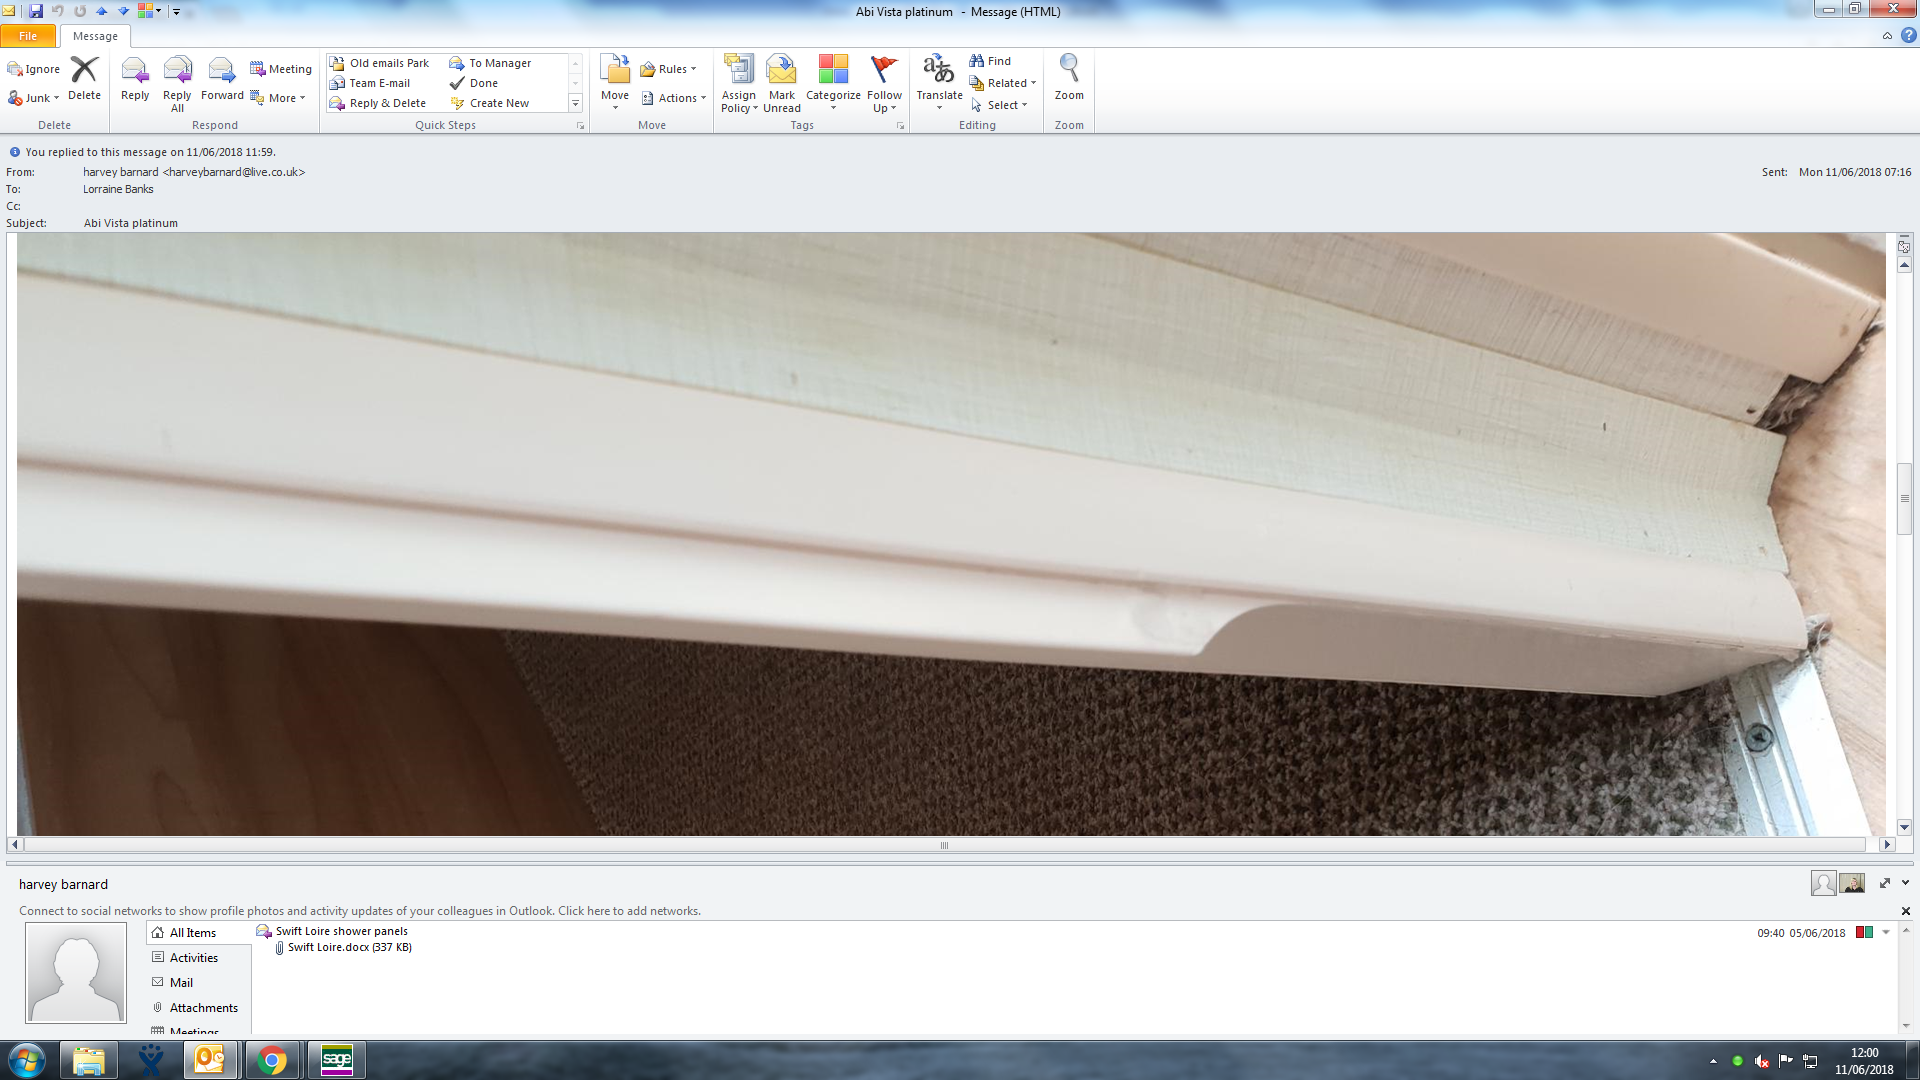Expand Quick Steps gallery arrow
The image size is (1920, 1080).
[575, 103]
